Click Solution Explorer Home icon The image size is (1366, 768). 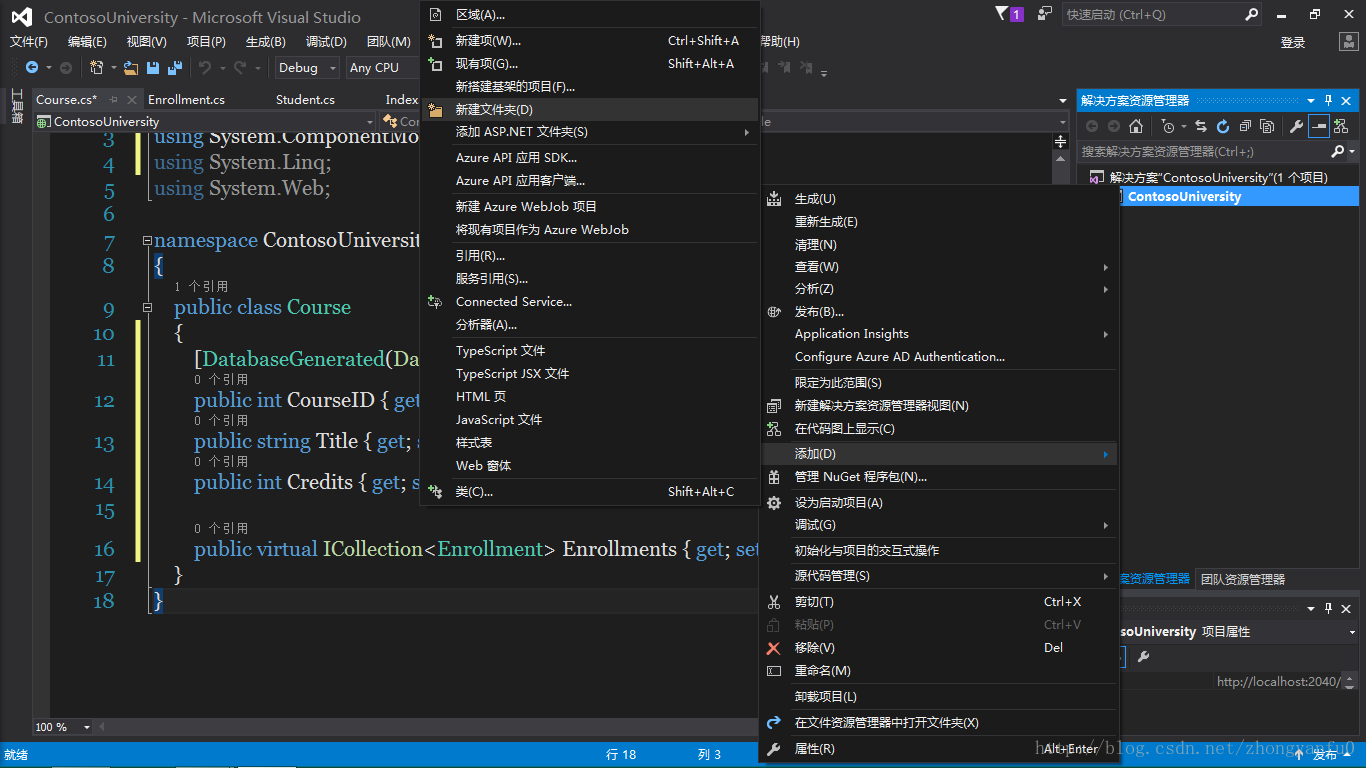point(1136,126)
